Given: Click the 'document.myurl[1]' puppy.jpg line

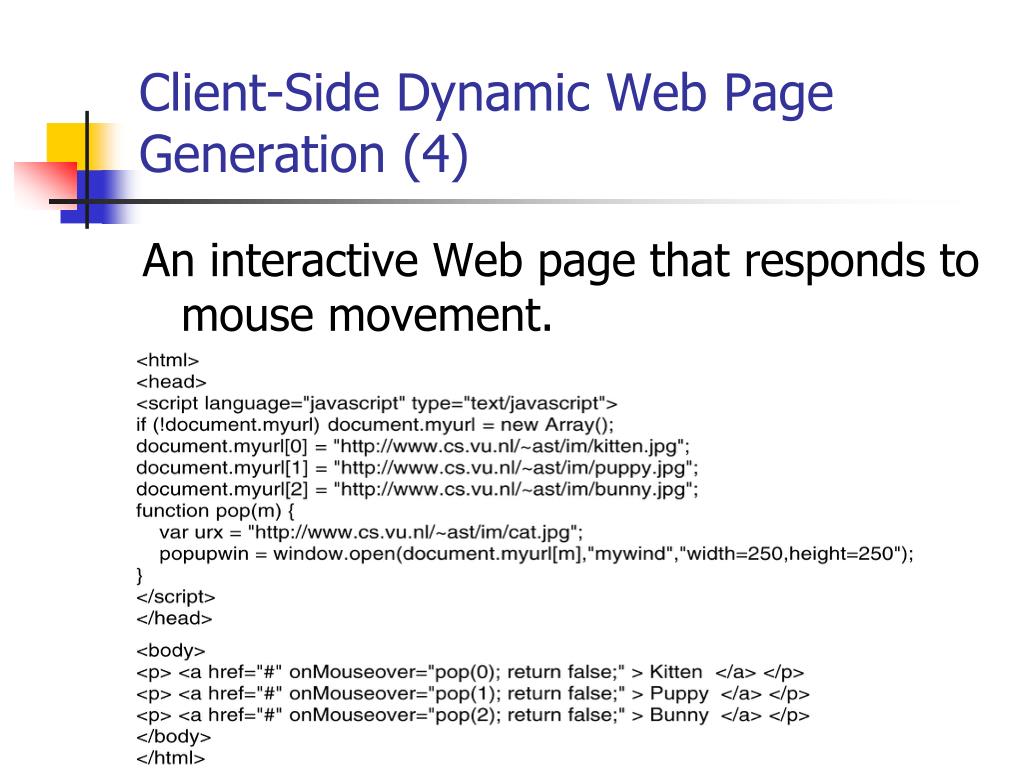Looking at the screenshot, I should 417,468.
